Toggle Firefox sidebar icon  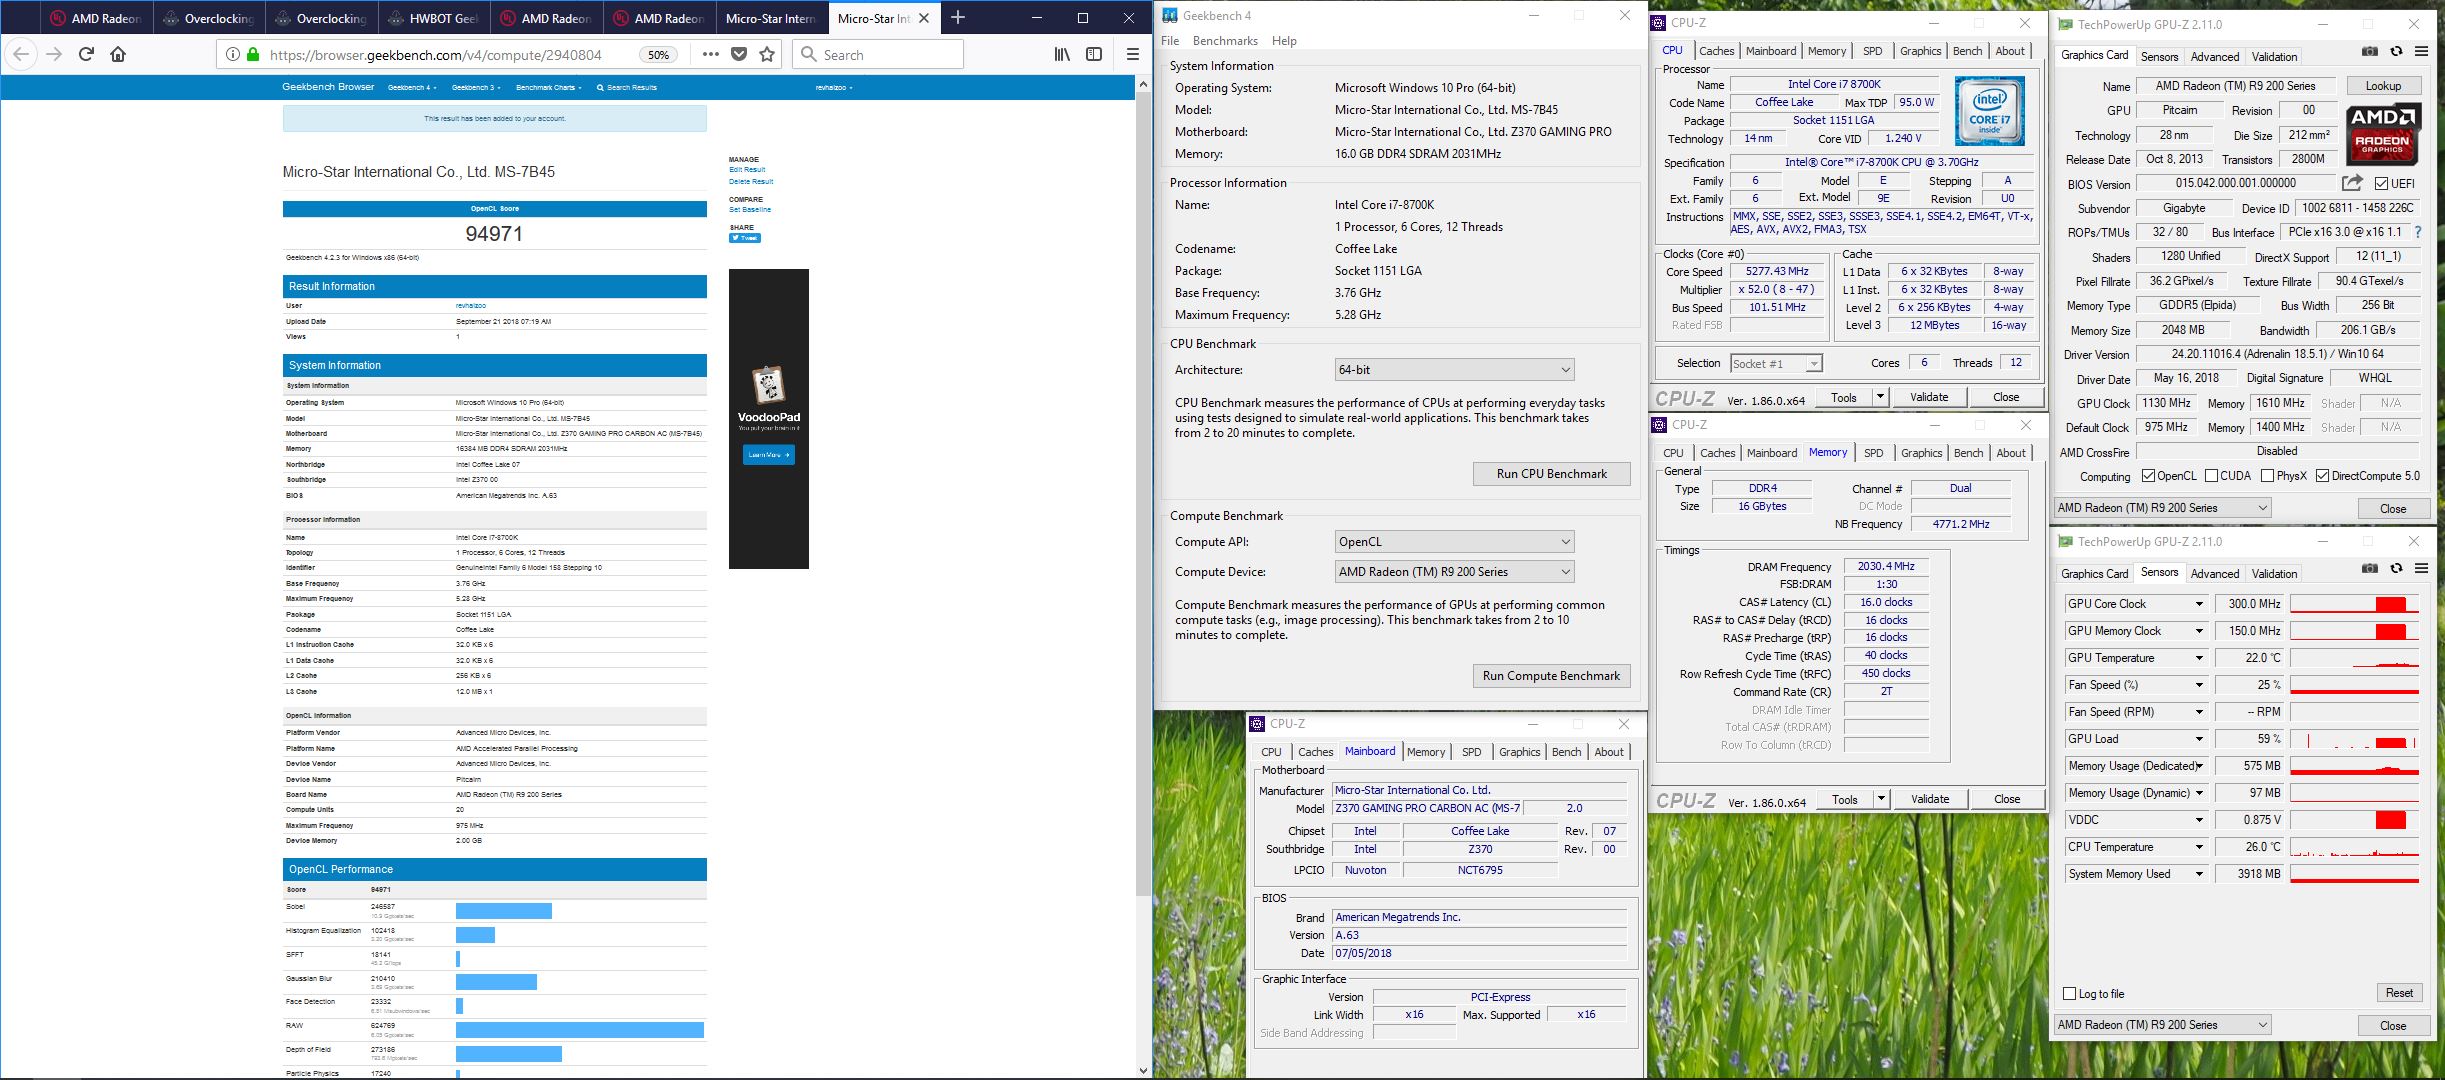1094,55
